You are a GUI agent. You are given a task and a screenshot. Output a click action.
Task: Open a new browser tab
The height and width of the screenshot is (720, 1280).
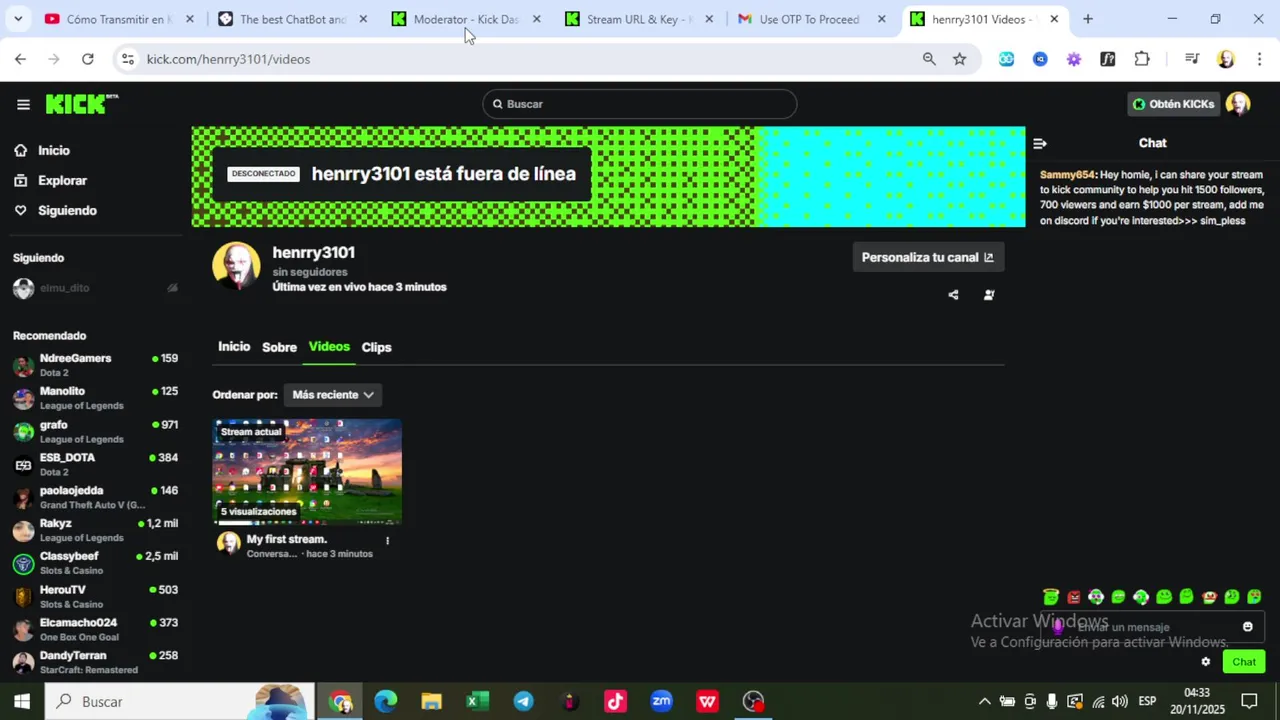click(1088, 19)
